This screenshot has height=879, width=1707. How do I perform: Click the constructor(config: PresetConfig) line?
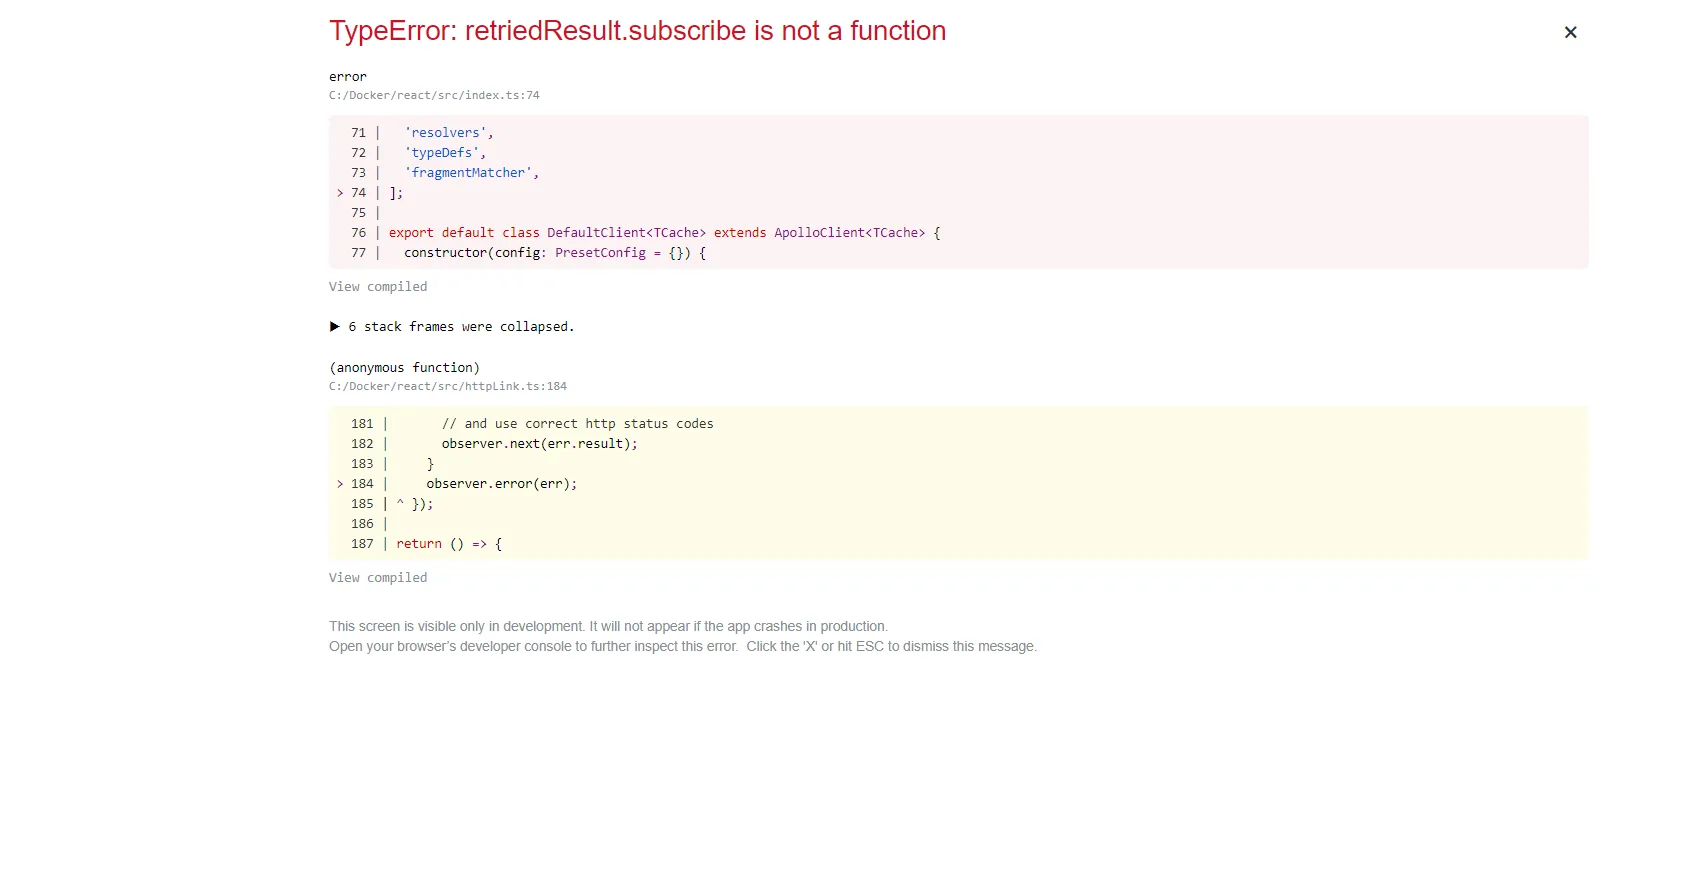pos(554,253)
